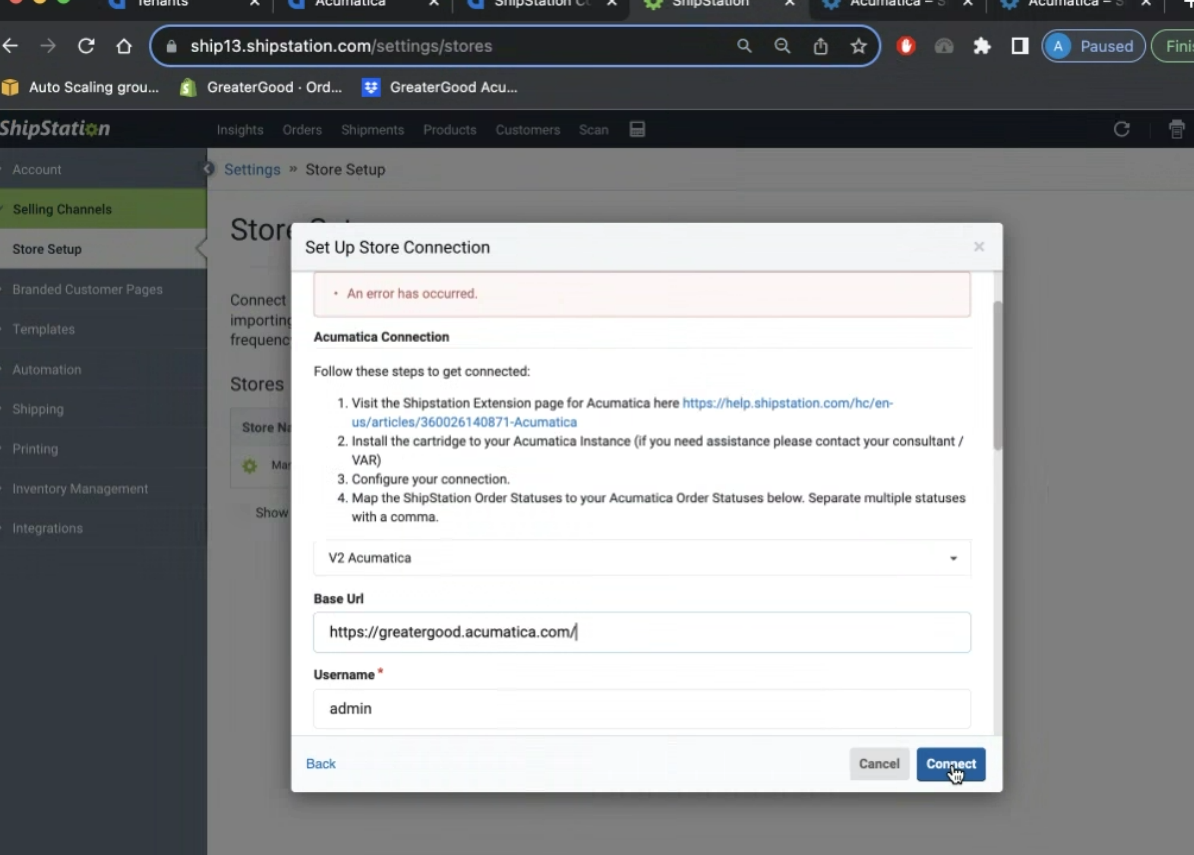Image resolution: width=1194 pixels, height=855 pixels.
Task: Reload the page with browser refresh icon
Action: (x=86, y=46)
